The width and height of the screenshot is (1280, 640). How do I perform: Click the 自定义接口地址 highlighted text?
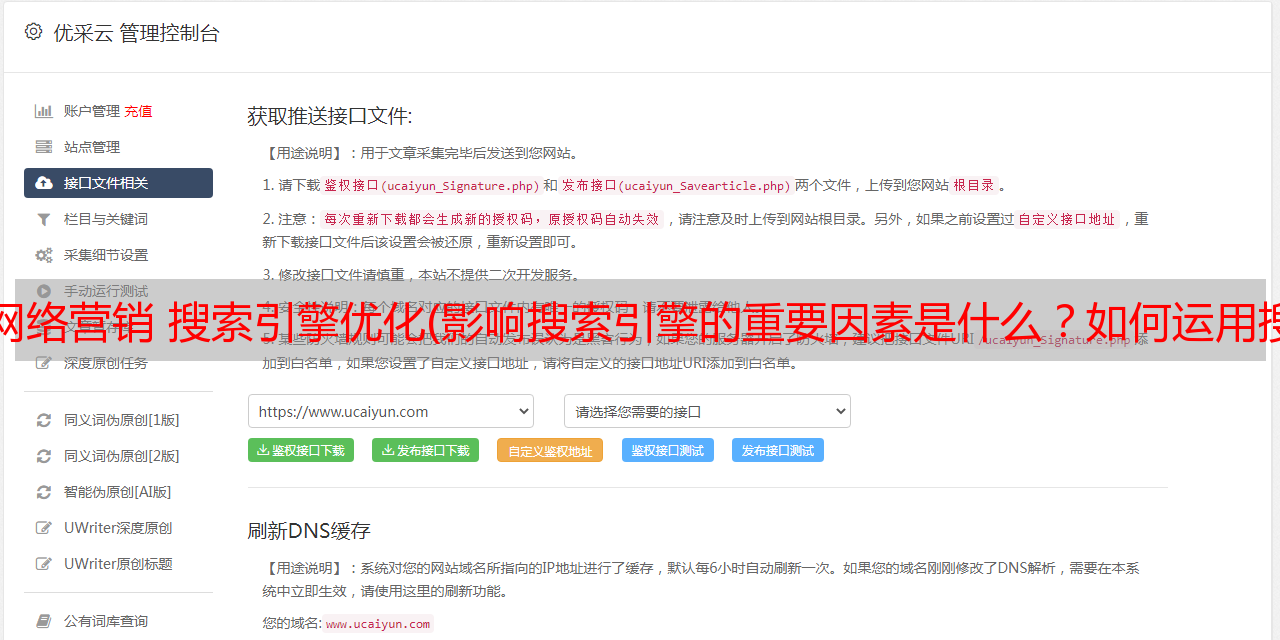point(1067,219)
